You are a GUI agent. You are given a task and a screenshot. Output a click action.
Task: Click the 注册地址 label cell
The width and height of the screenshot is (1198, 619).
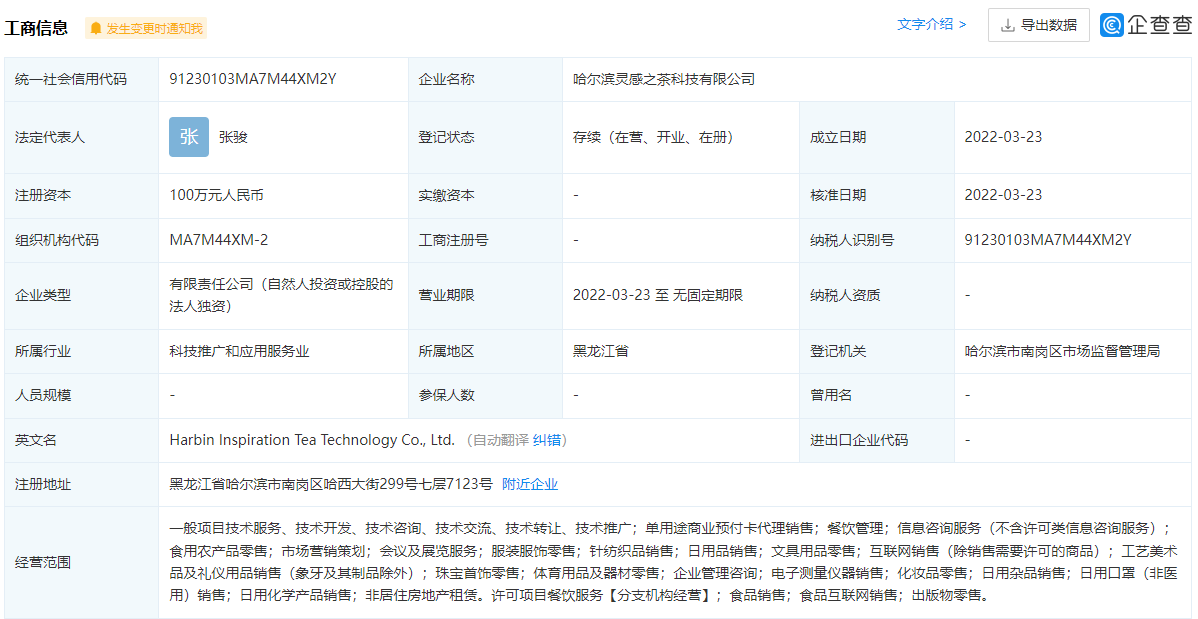click(x=82, y=485)
